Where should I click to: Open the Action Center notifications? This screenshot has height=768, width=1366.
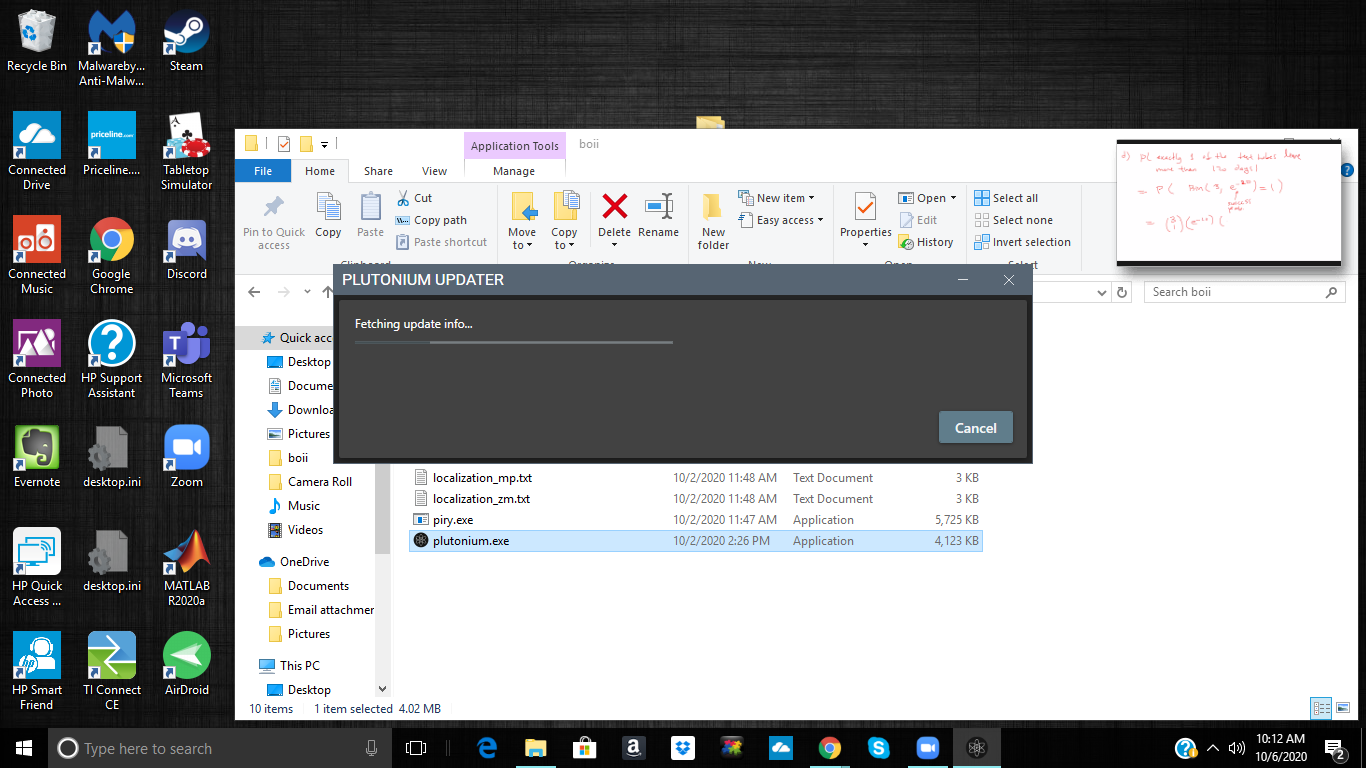[x=1335, y=748]
